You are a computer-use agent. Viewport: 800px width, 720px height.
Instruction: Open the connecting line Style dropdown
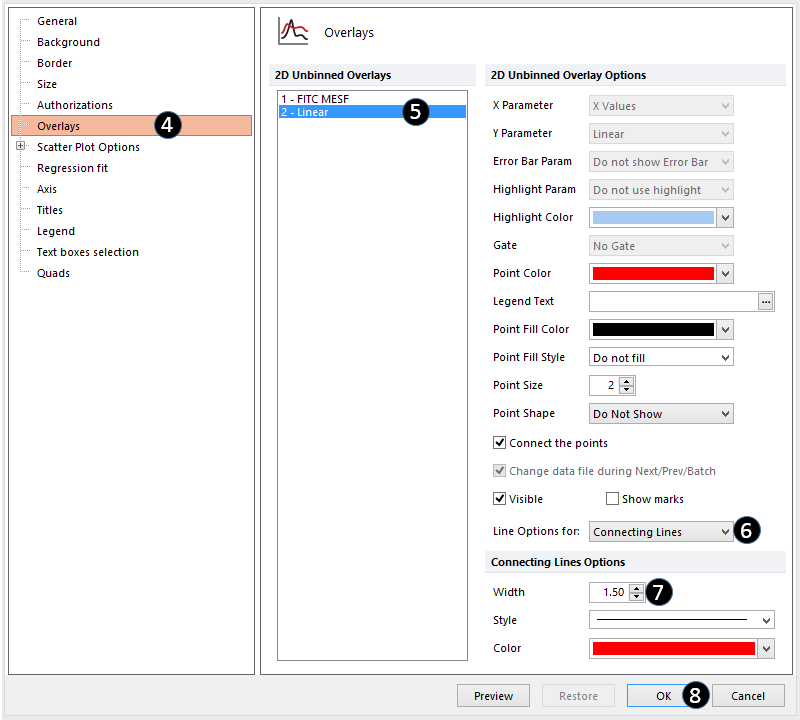pos(682,620)
